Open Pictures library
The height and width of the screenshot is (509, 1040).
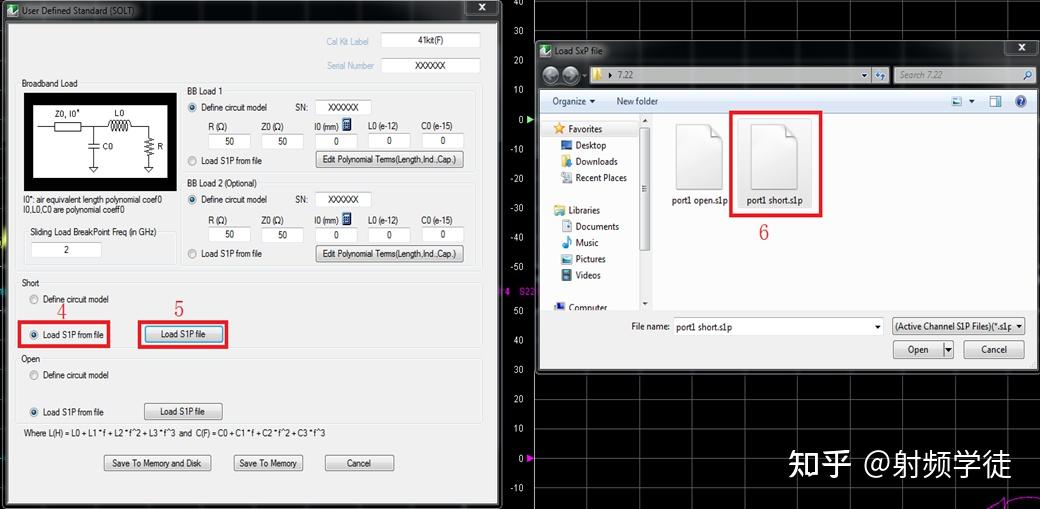pyautogui.click(x=584, y=259)
